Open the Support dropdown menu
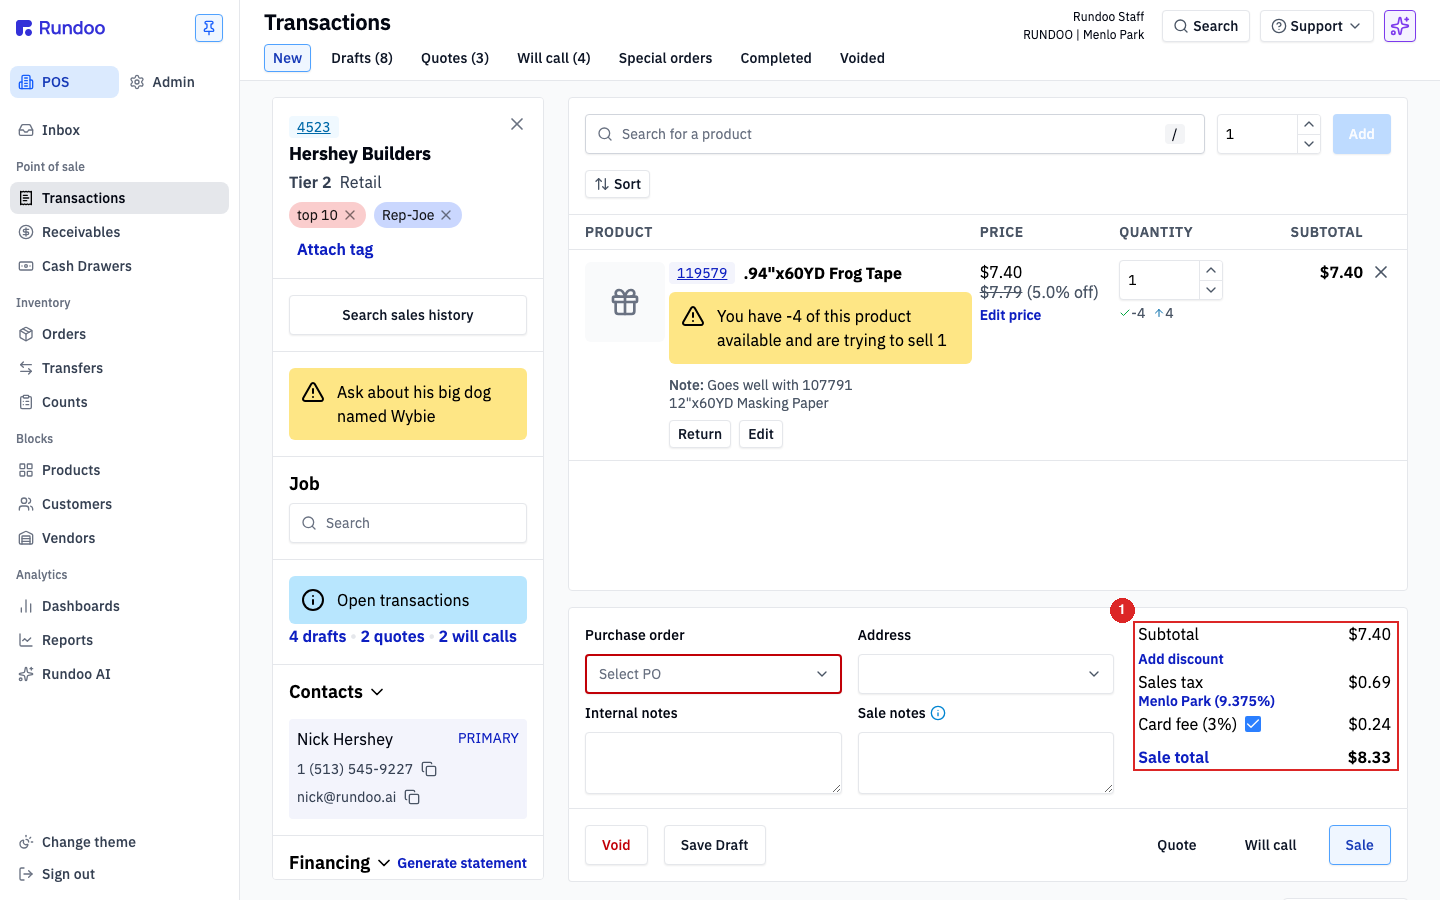The width and height of the screenshot is (1440, 900). point(1316,26)
